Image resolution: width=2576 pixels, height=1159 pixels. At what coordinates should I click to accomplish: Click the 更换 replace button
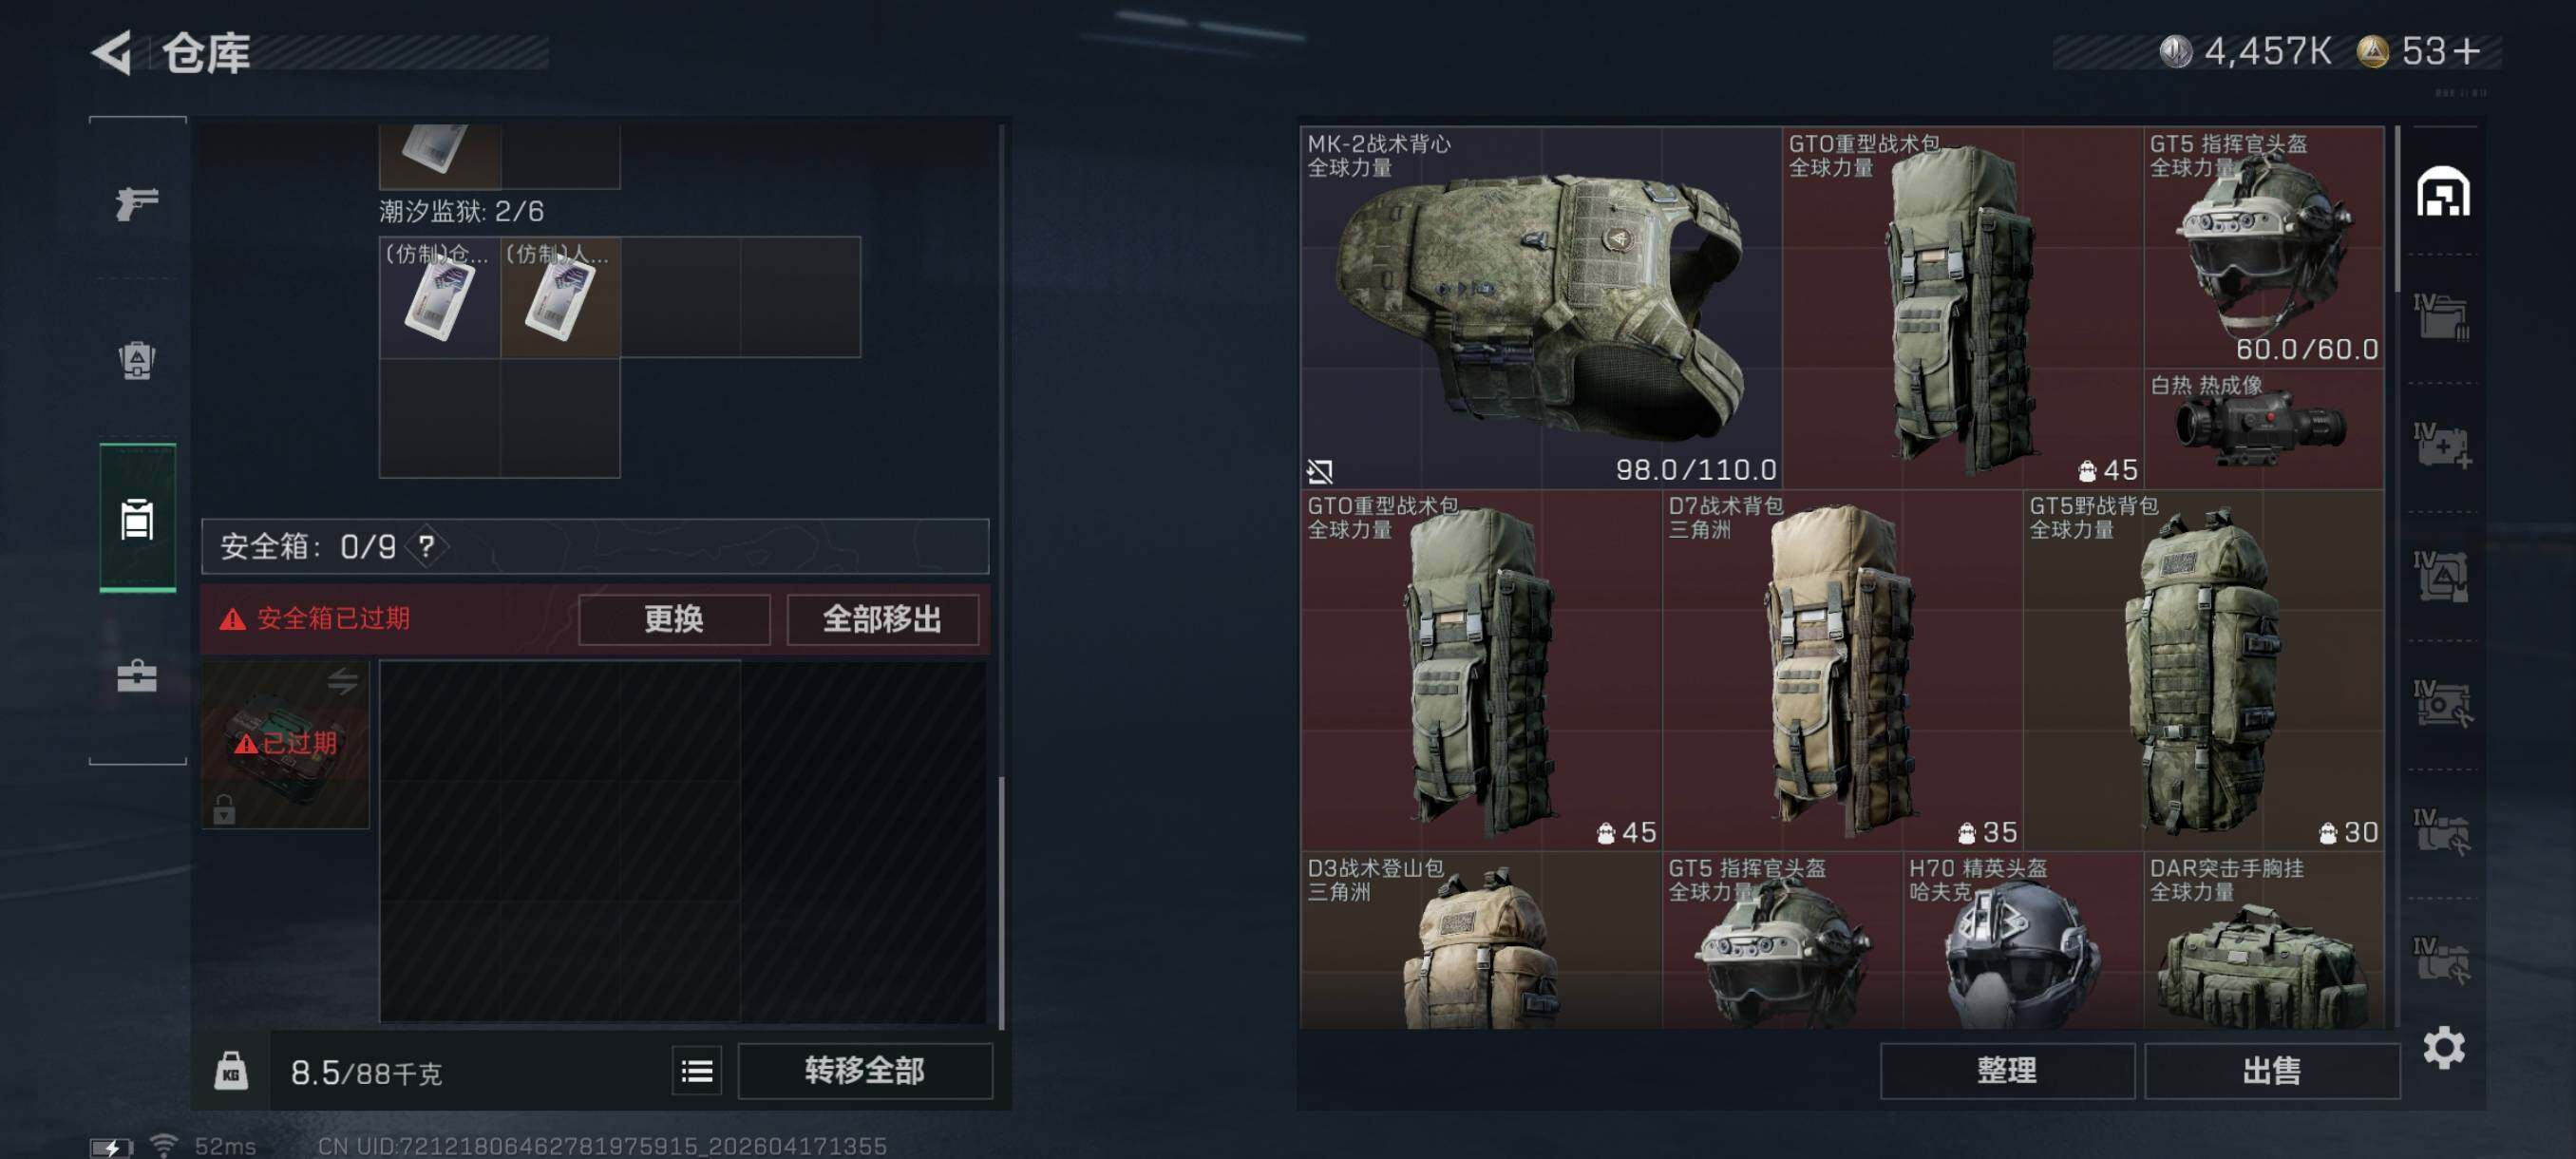pyautogui.click(x=674, y=619)
